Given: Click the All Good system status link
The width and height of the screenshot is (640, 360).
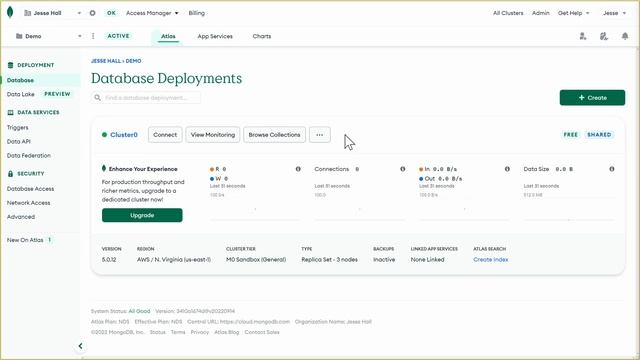Looking at the screenshot, I should (139, 311).
